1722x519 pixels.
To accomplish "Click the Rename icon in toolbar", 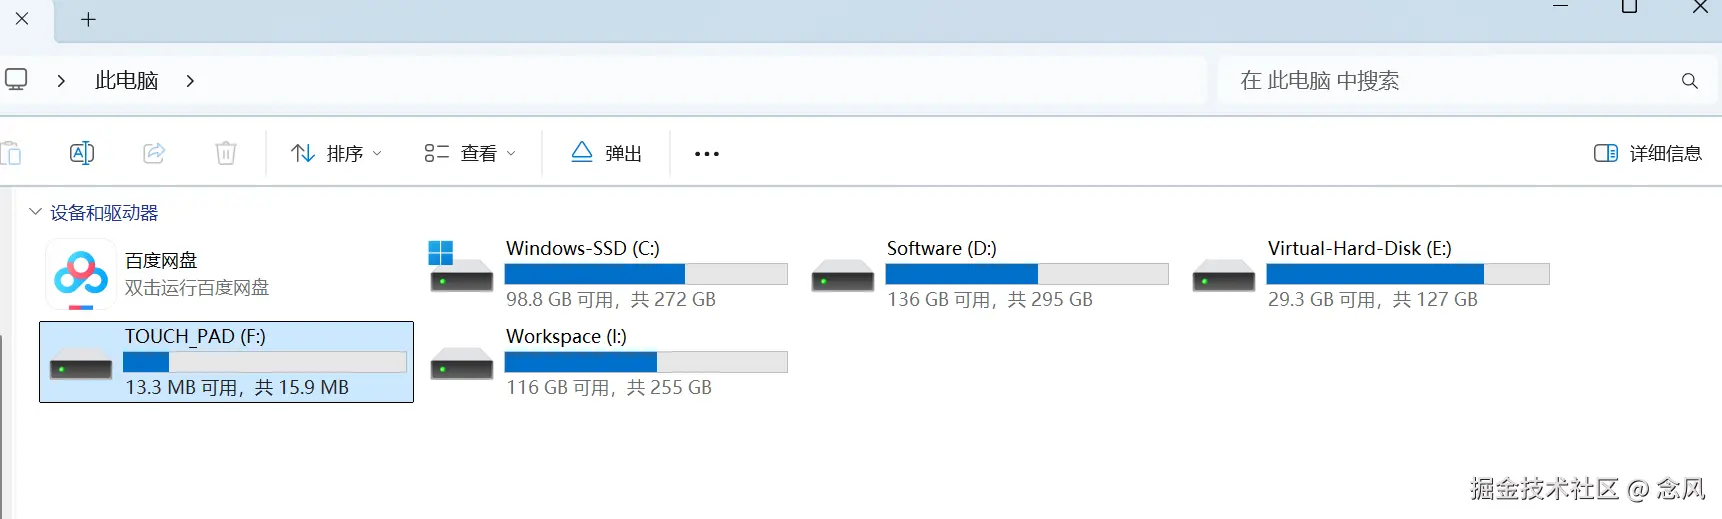I will tap(82, 153).
